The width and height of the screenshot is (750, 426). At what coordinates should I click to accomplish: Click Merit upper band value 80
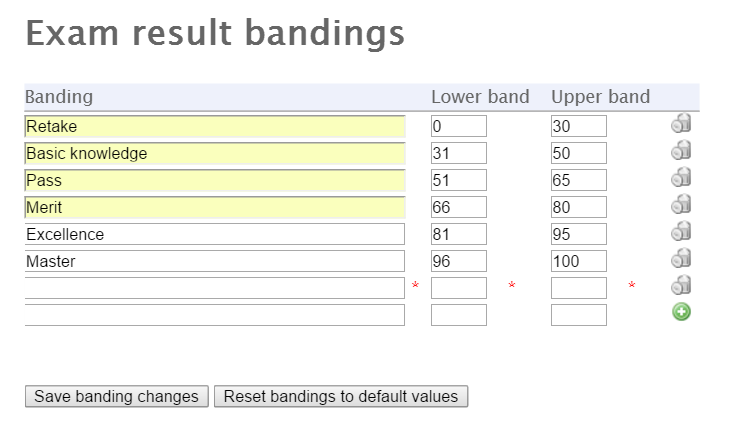tap(578, 208)
